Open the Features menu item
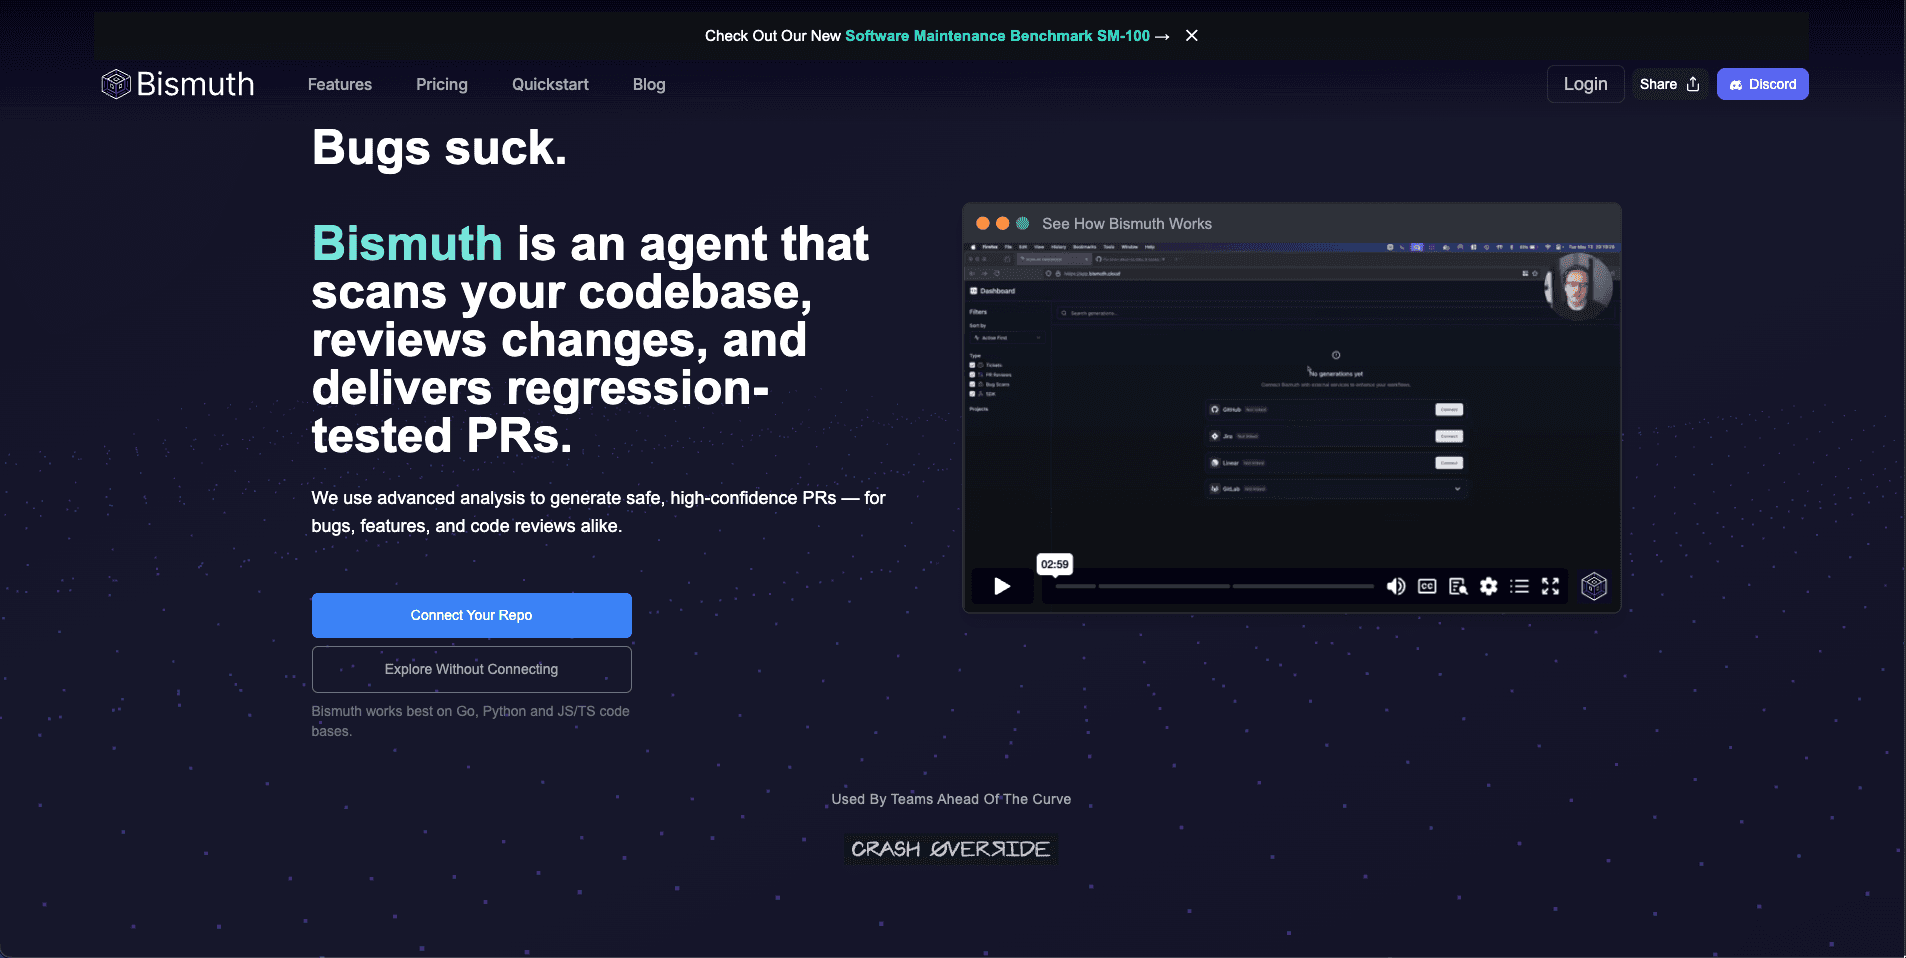Screen dimensions: 1906x958 click(x=340, y=84)
